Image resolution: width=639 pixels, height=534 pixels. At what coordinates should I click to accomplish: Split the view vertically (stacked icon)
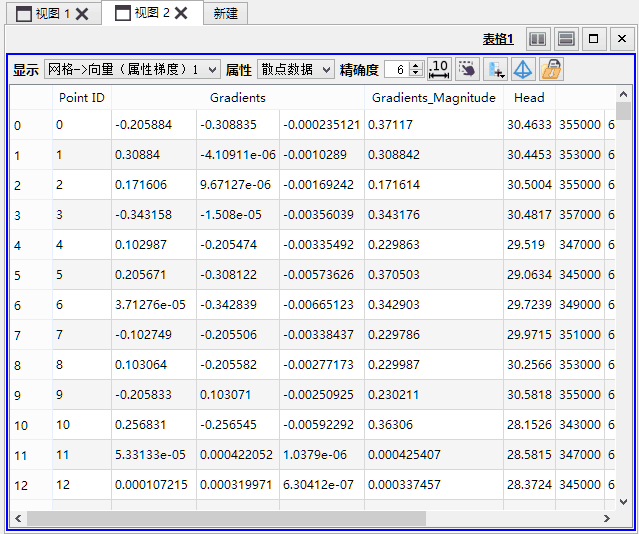566,39
